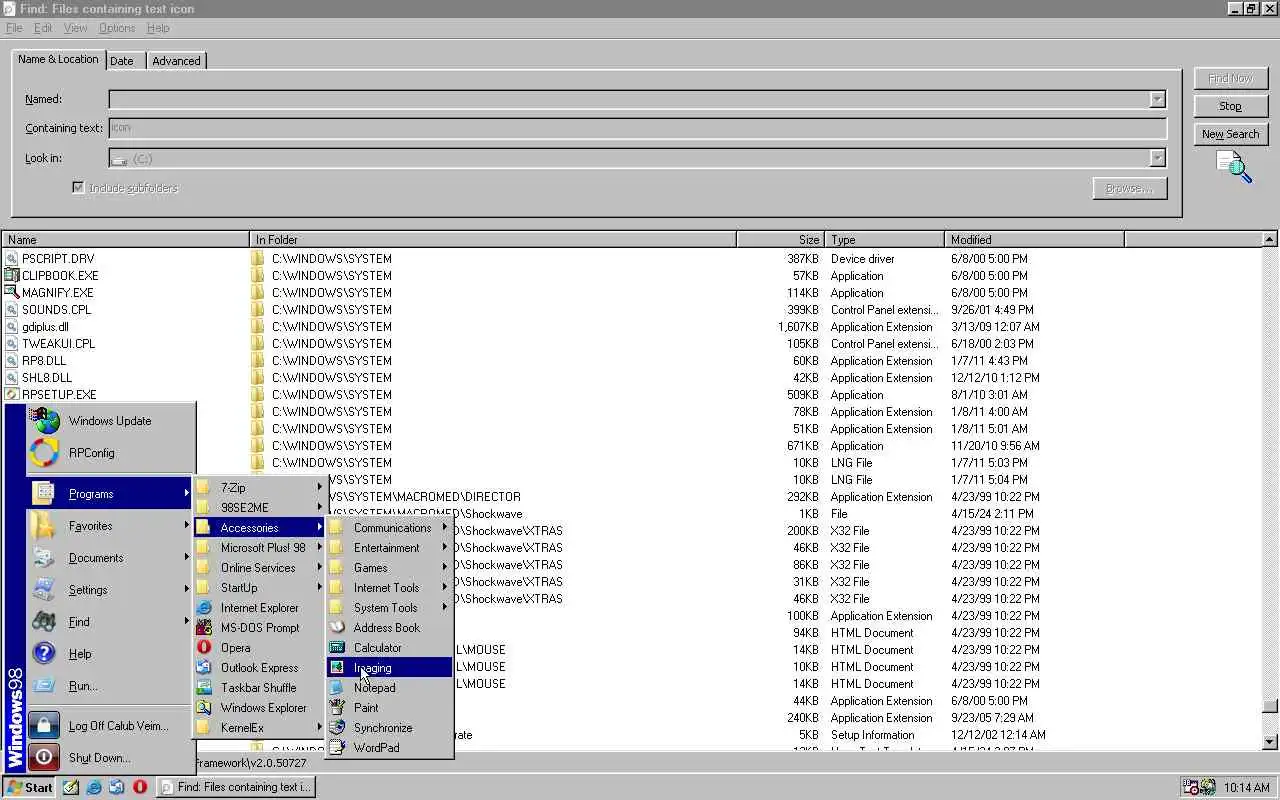Open the File menu
This screenshot has width=1280, height=800.
[14, 28]
